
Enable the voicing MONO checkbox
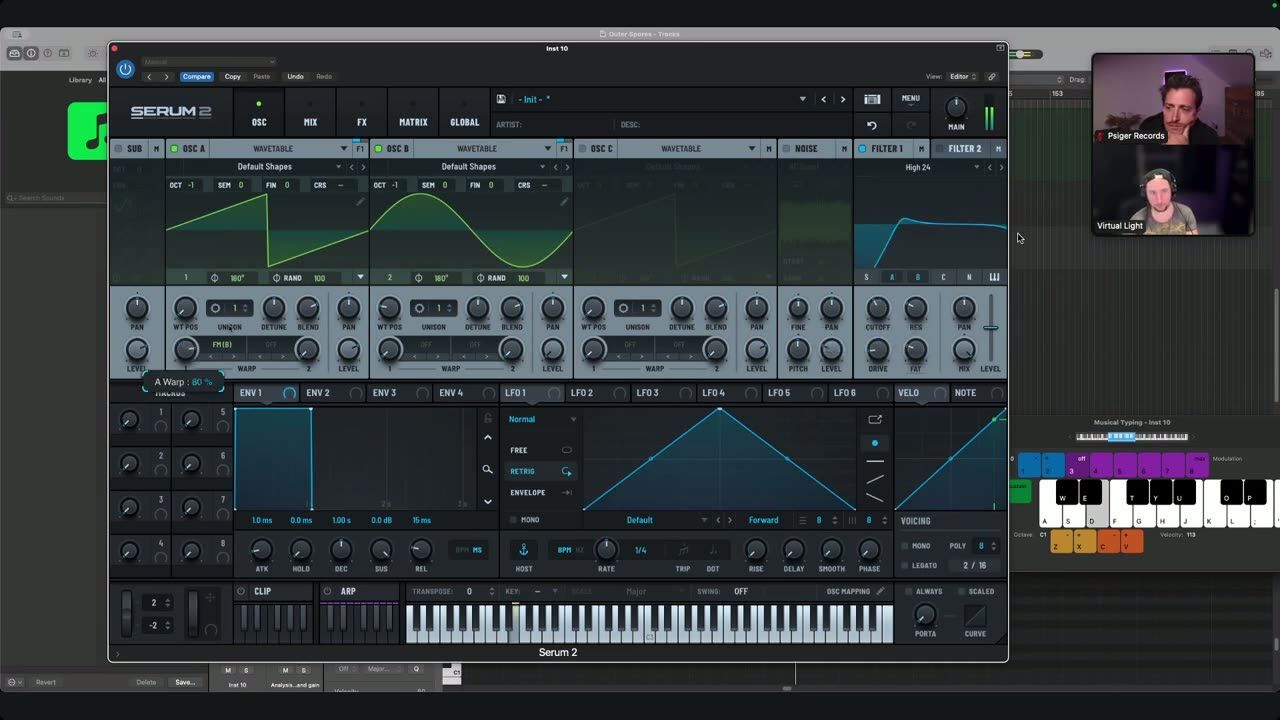point(905,546)
